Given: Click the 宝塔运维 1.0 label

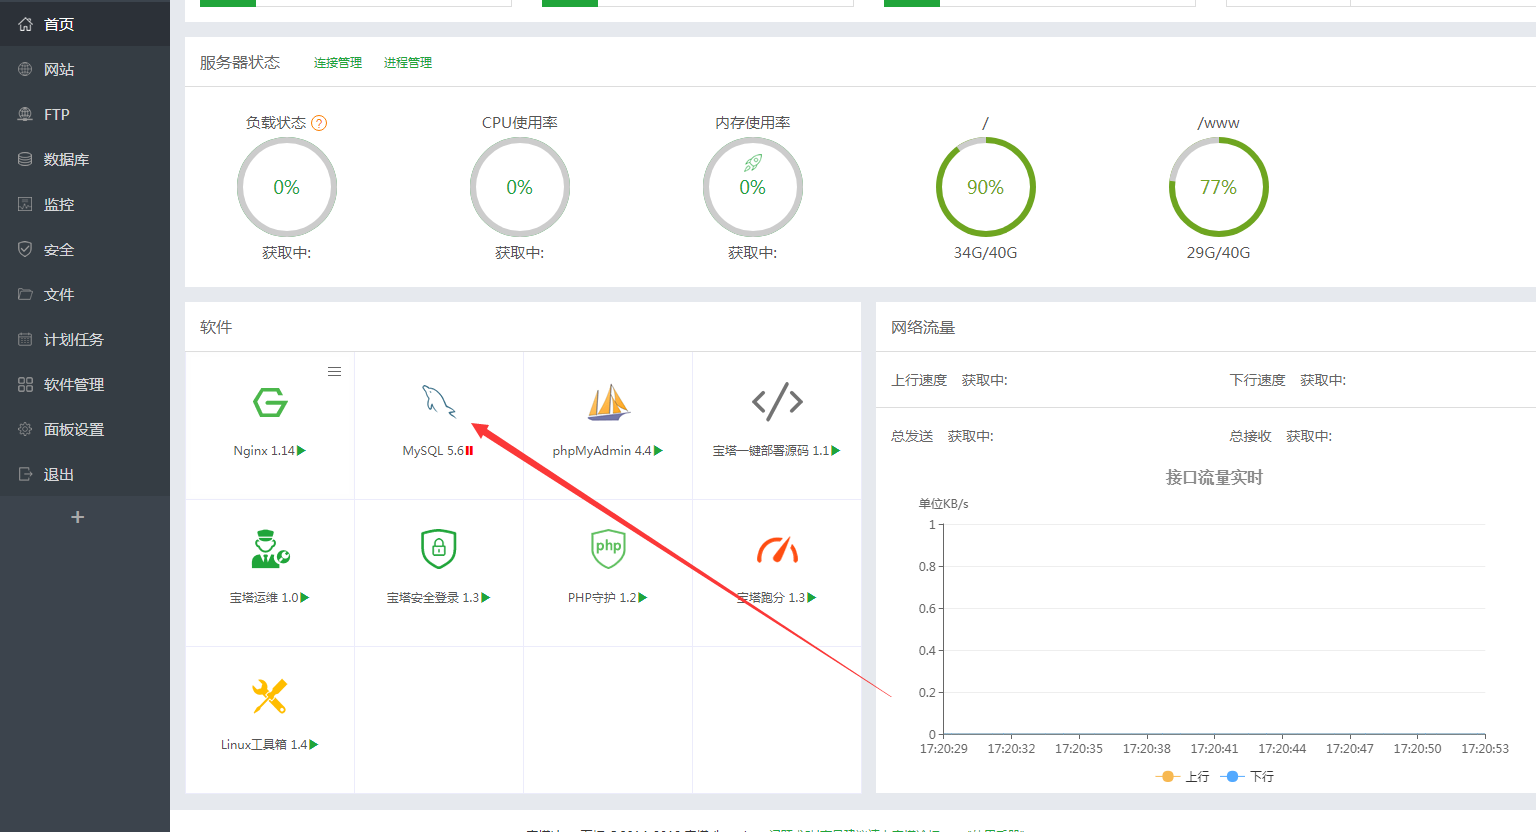Looking at the screenshot, I should pos(264,598).
